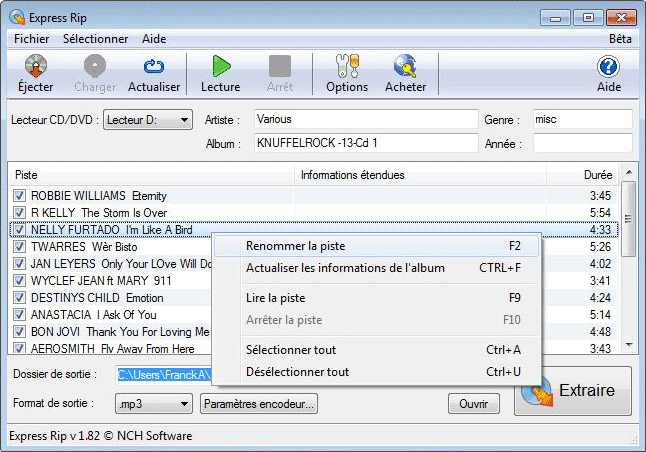Click the Charger disc icon

tap(95, 66)
